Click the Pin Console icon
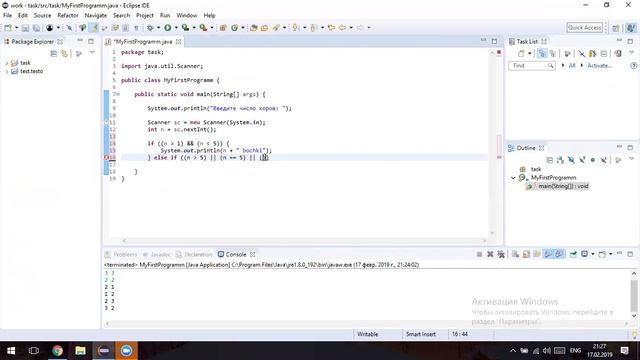 (573, 254)
